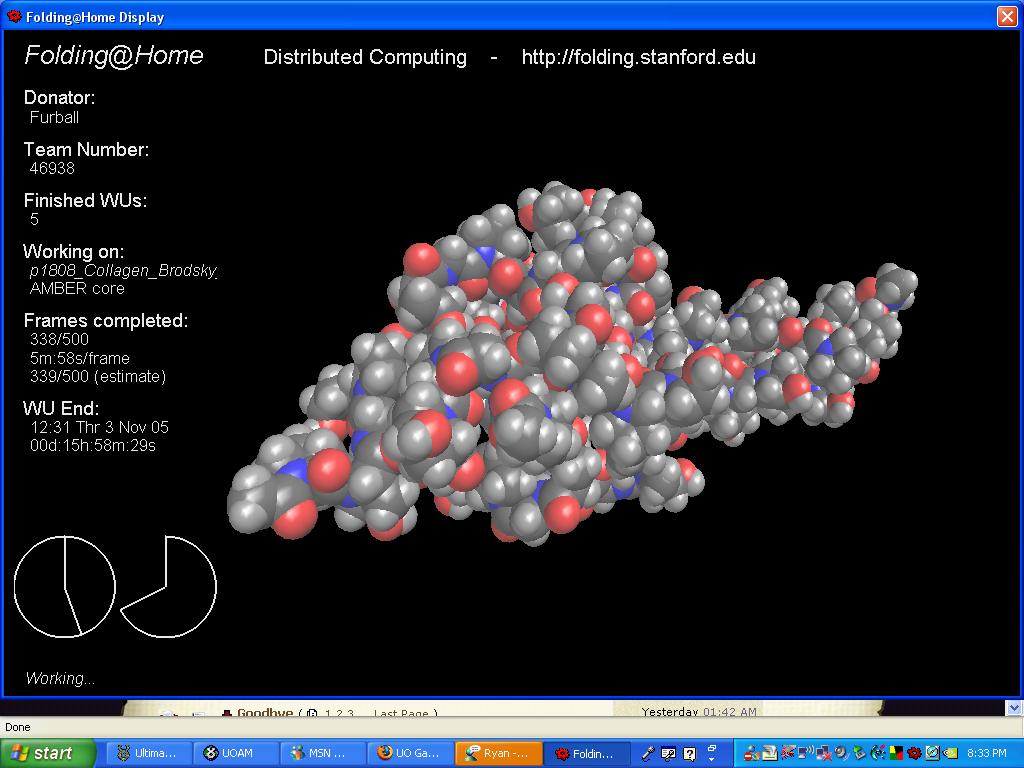Click the red and grey scribble tray icon
Viewport: 1024px width, 768px height.
pos(788,753)
